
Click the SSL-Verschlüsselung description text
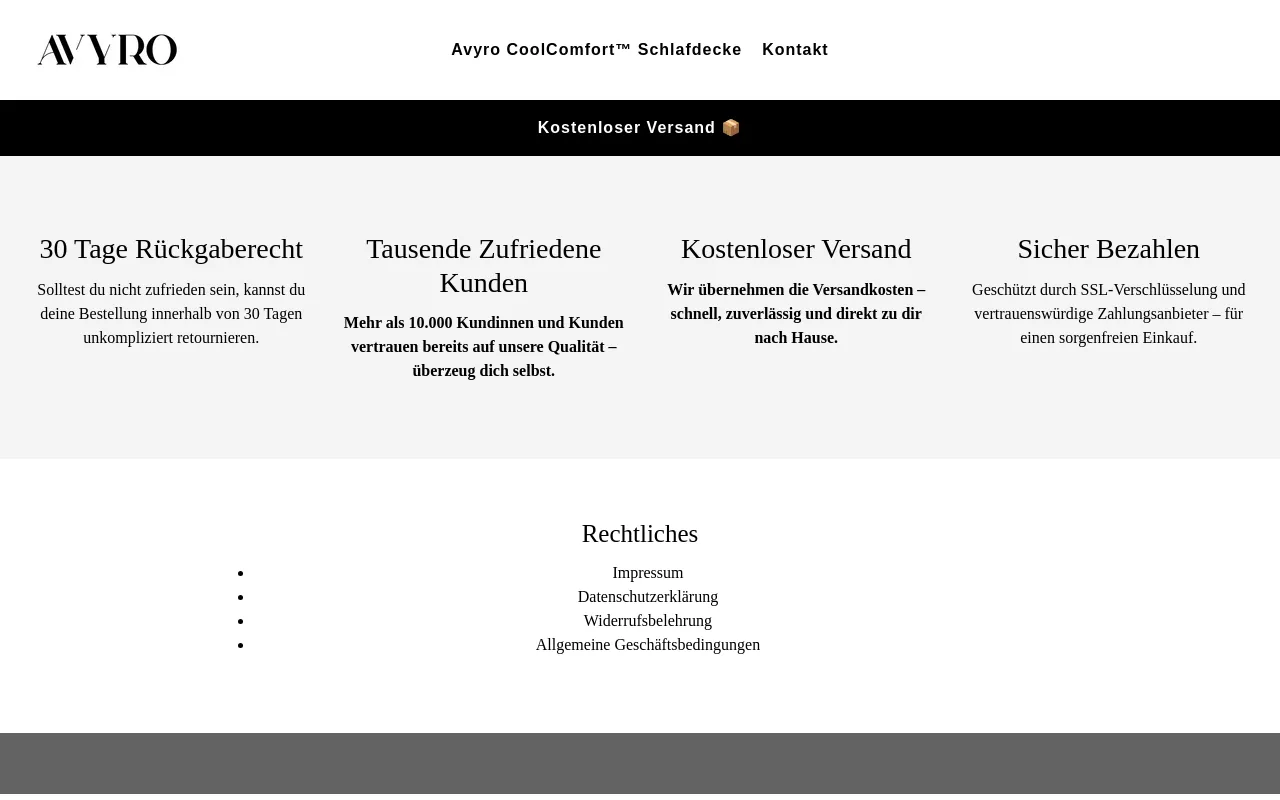pos(1108,314)
